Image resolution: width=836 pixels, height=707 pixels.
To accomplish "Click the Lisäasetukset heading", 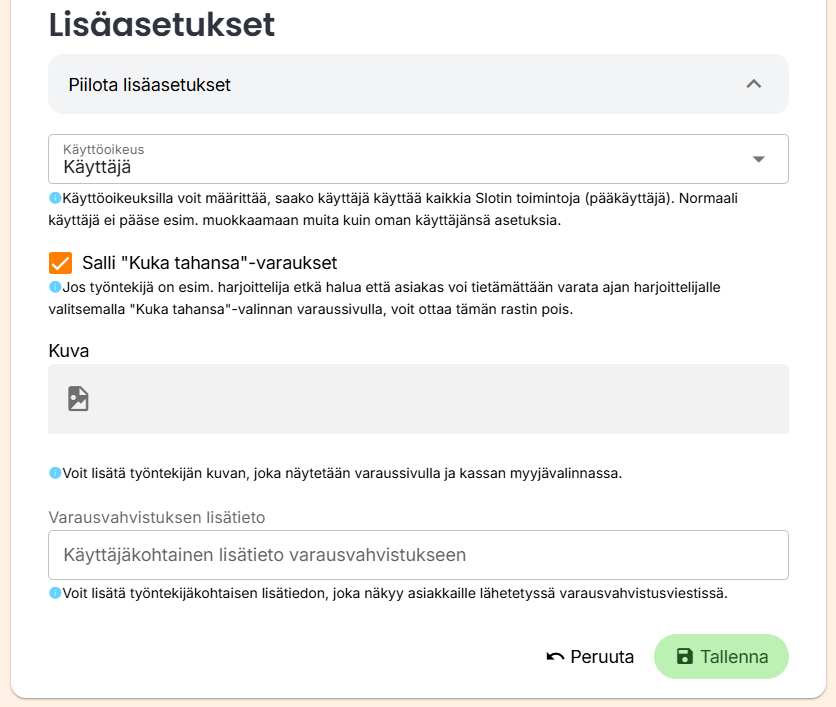I will (x=162, y=25).
